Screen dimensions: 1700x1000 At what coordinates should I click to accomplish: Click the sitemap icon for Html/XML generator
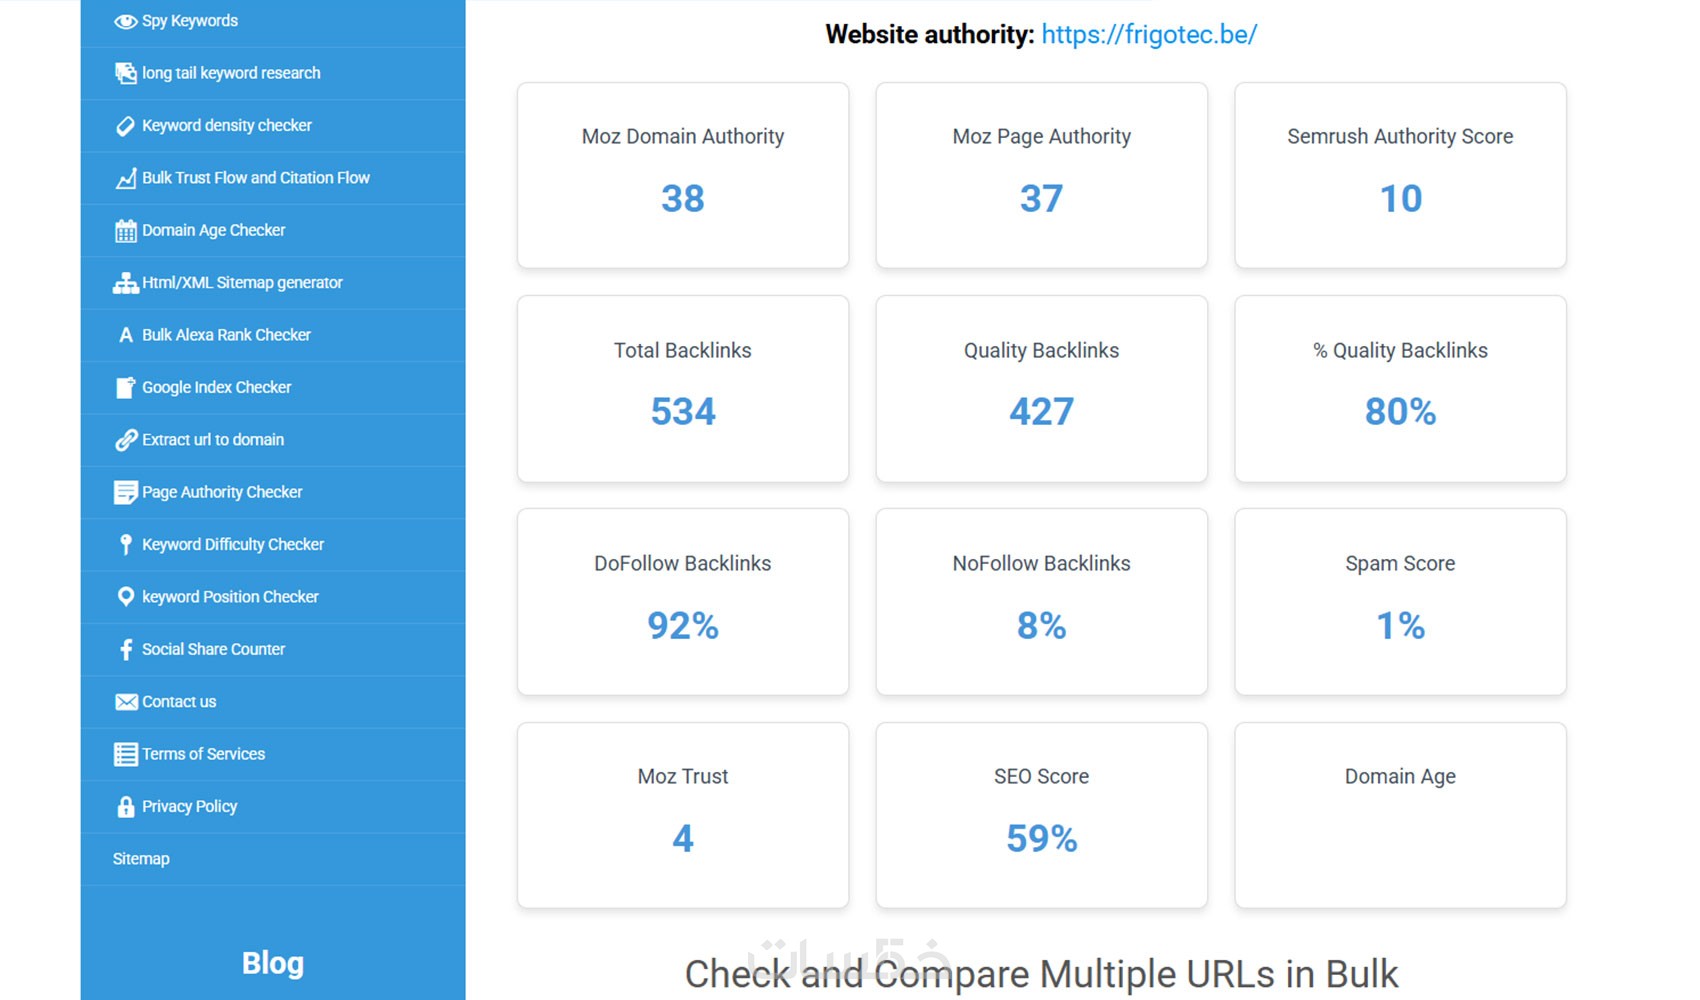tap(125, 283)
